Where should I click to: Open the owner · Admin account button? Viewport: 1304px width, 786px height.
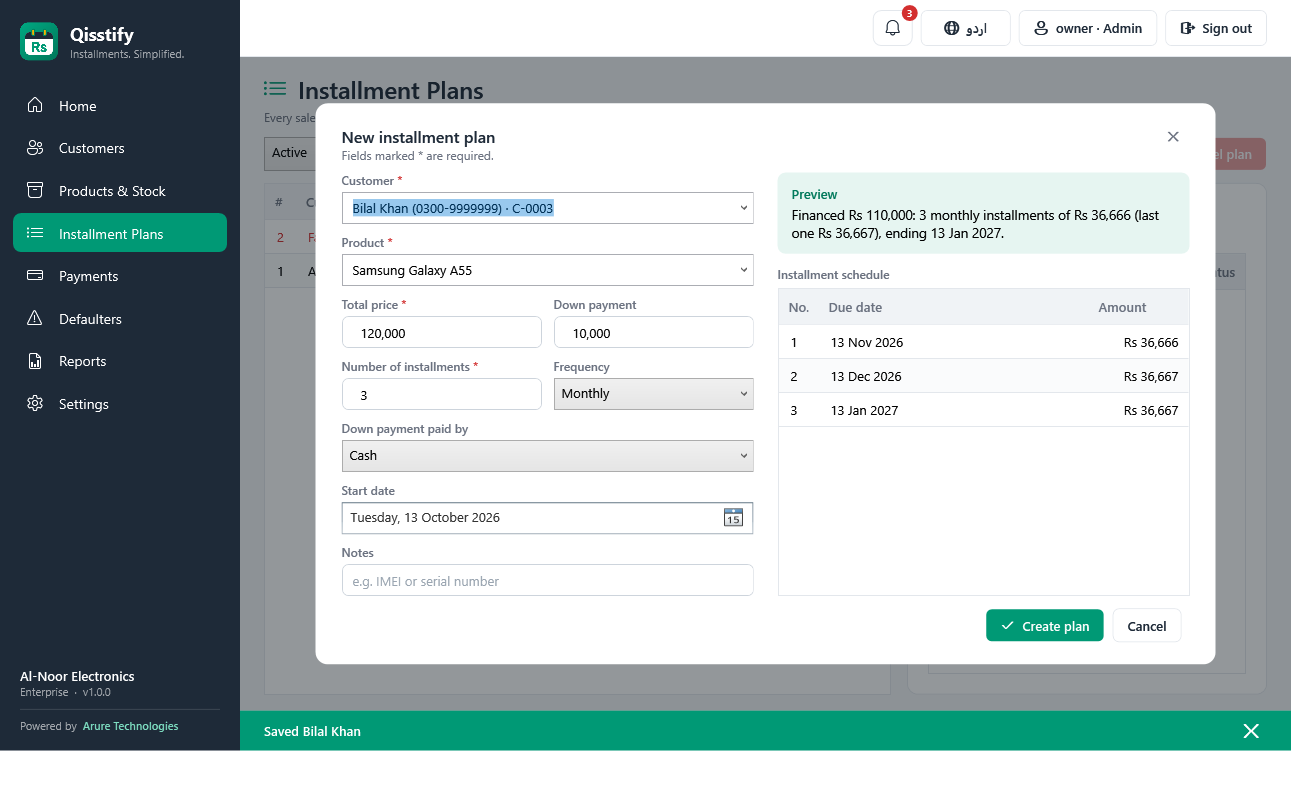click(1087, 28)
